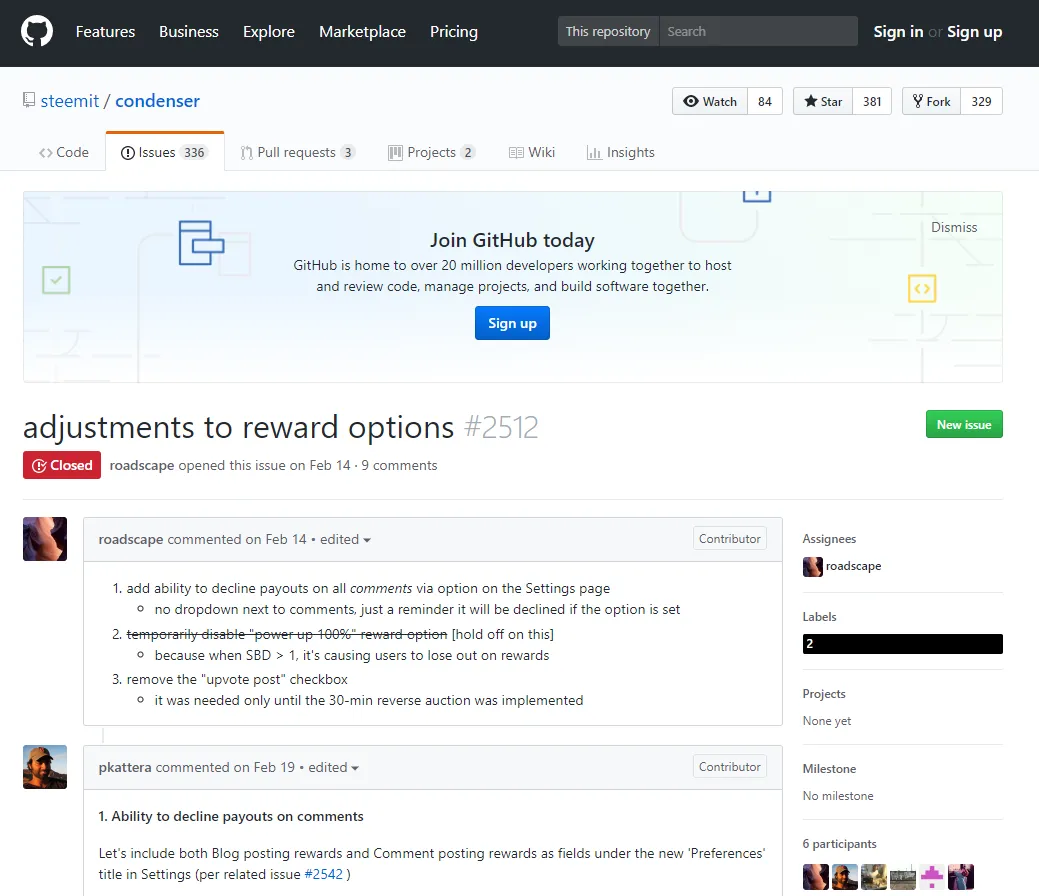Viewport: 1039px width, 896px height.
Task: Click Contributor badge on roadscape's comment
Action: 730,539
